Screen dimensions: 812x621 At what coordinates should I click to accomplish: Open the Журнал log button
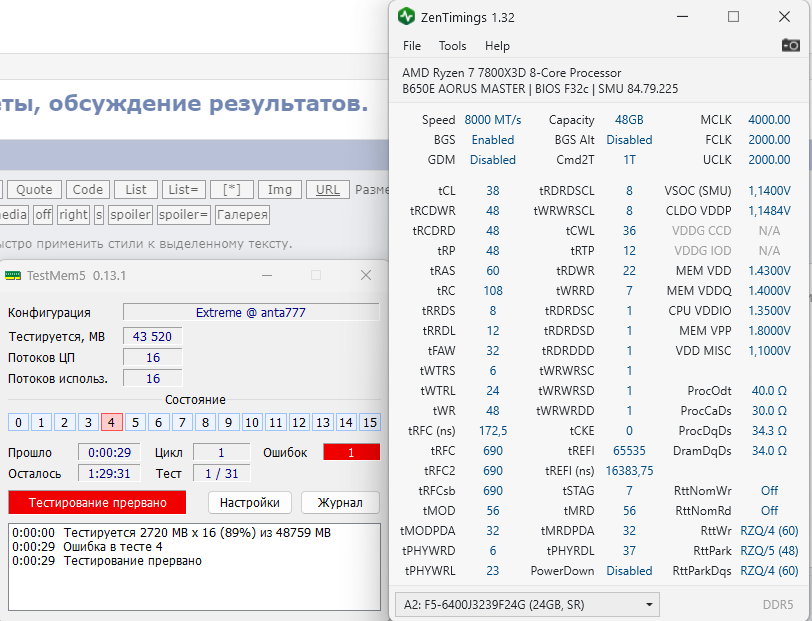coord(340,502)
